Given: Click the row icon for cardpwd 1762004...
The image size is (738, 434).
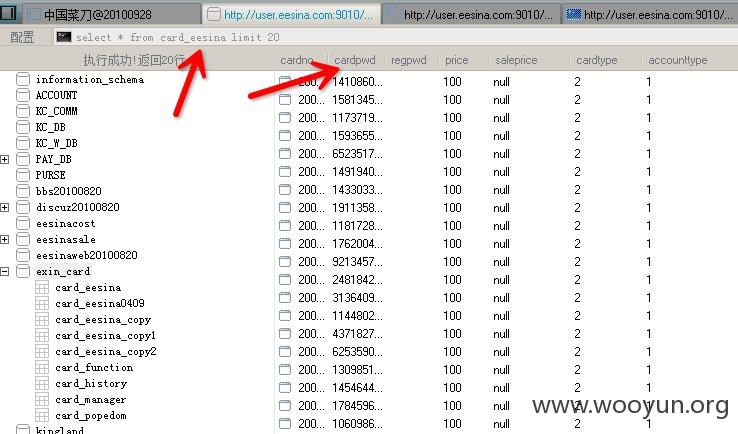Looking at the screenshot, I should 285,243.
